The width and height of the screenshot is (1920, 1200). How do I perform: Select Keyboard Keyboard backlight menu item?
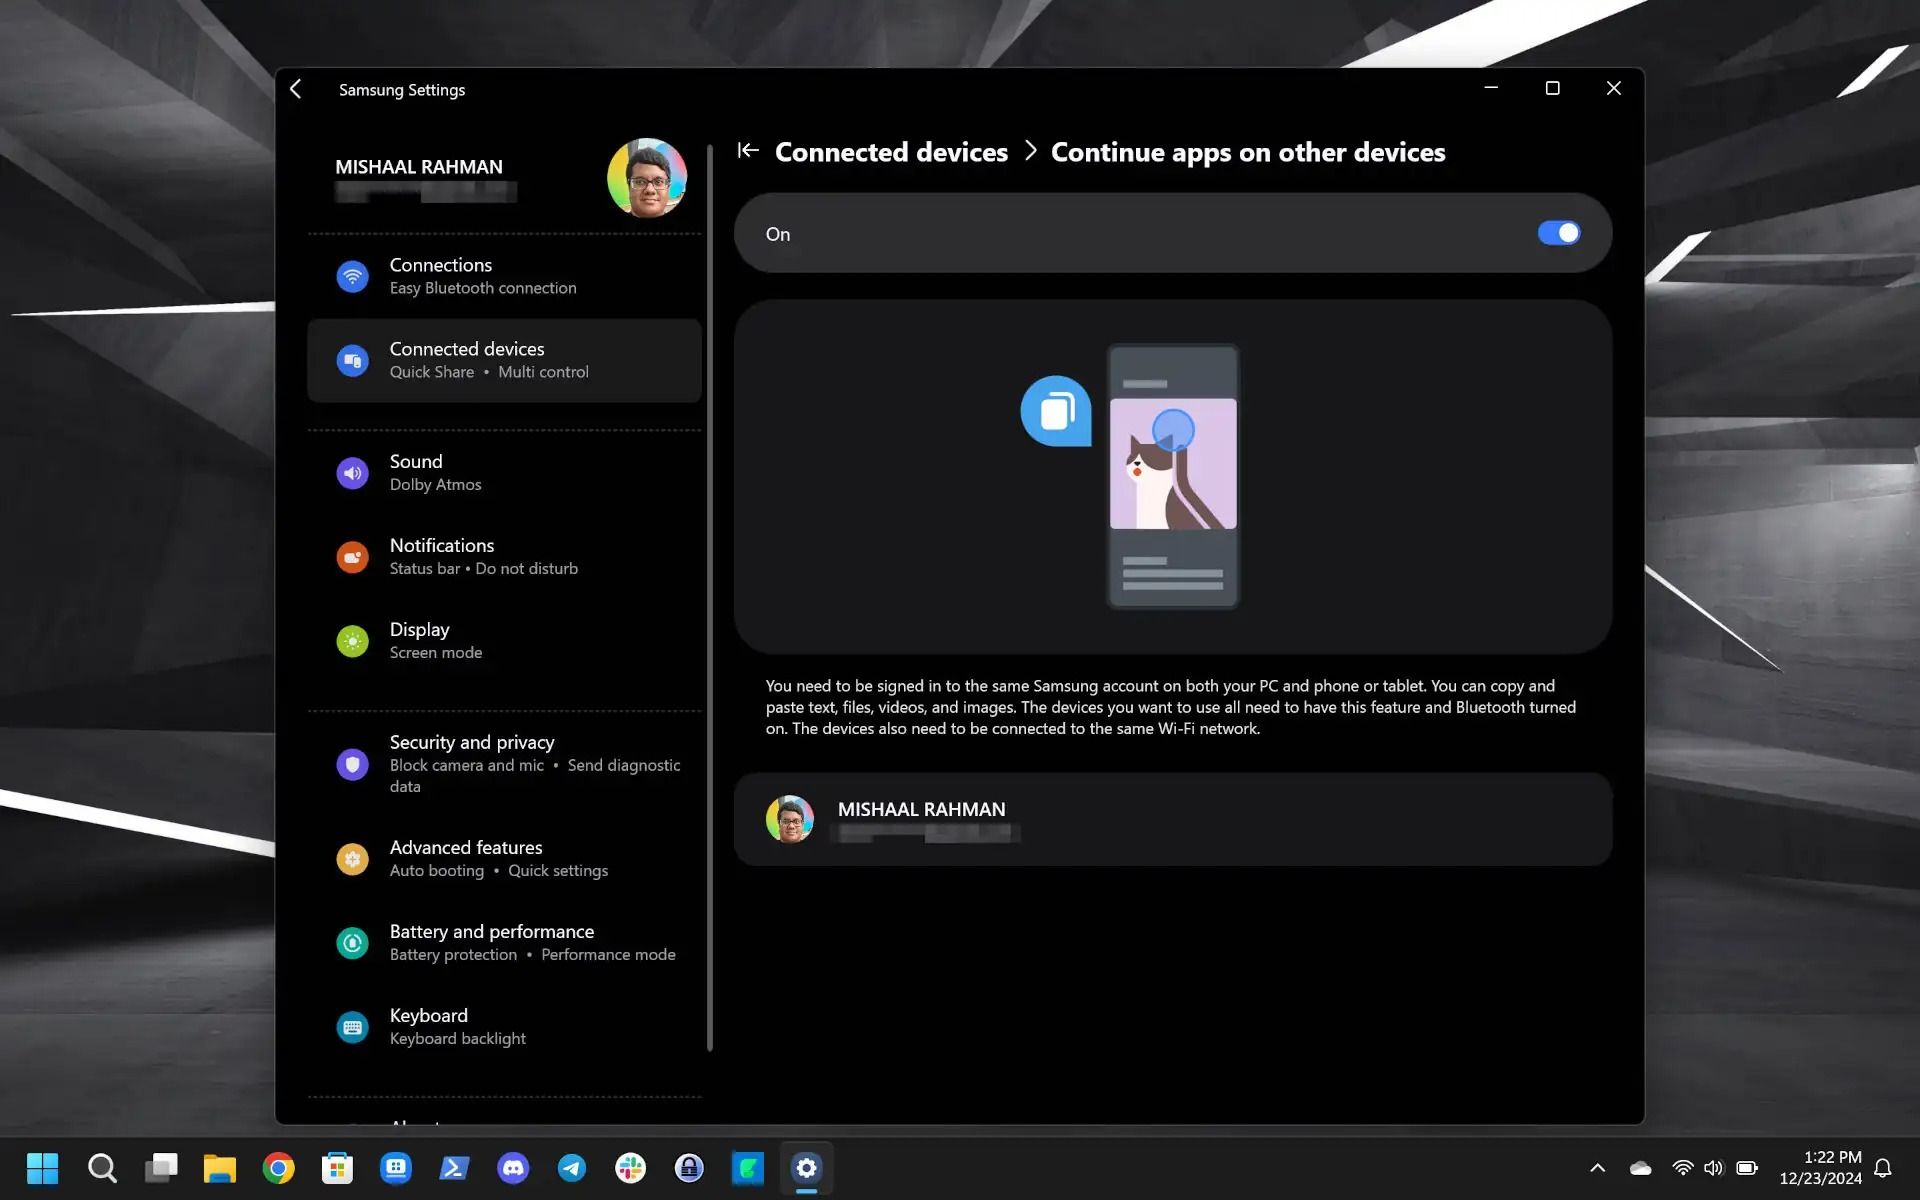(x=503, y=1026)
